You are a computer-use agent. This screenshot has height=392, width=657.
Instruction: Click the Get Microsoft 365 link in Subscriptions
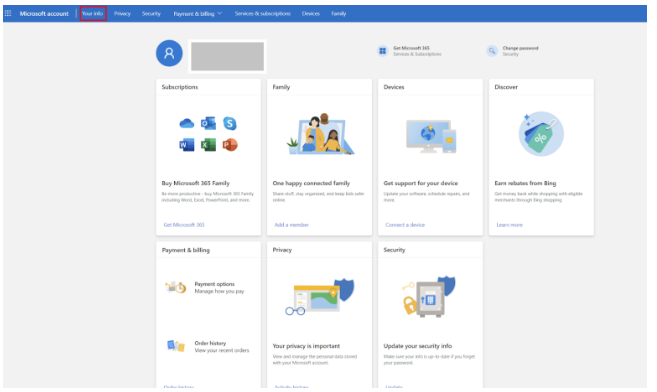184,225
